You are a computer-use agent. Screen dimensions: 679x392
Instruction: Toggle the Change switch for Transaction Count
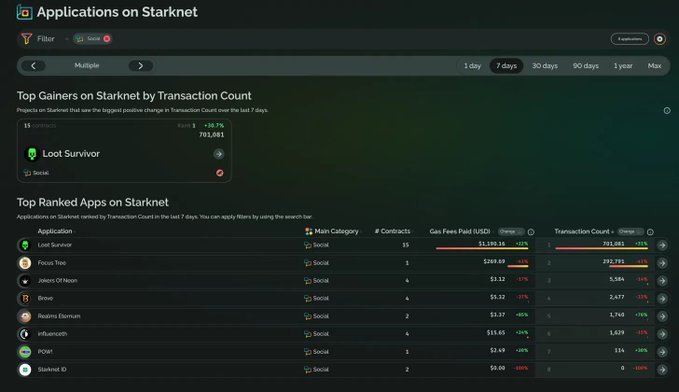pyautogui.click(x=630, y=232)
